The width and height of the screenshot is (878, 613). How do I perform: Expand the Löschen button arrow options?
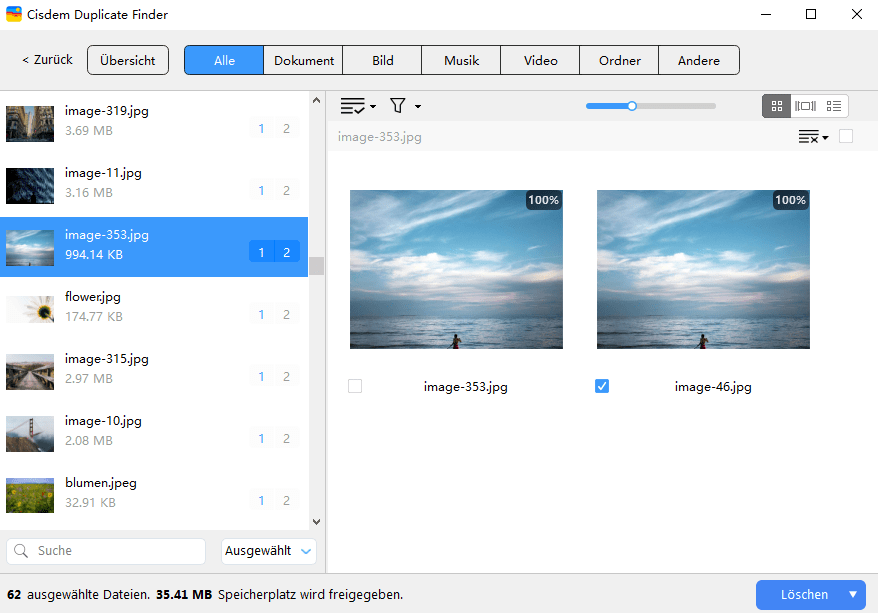pos(853,595)
